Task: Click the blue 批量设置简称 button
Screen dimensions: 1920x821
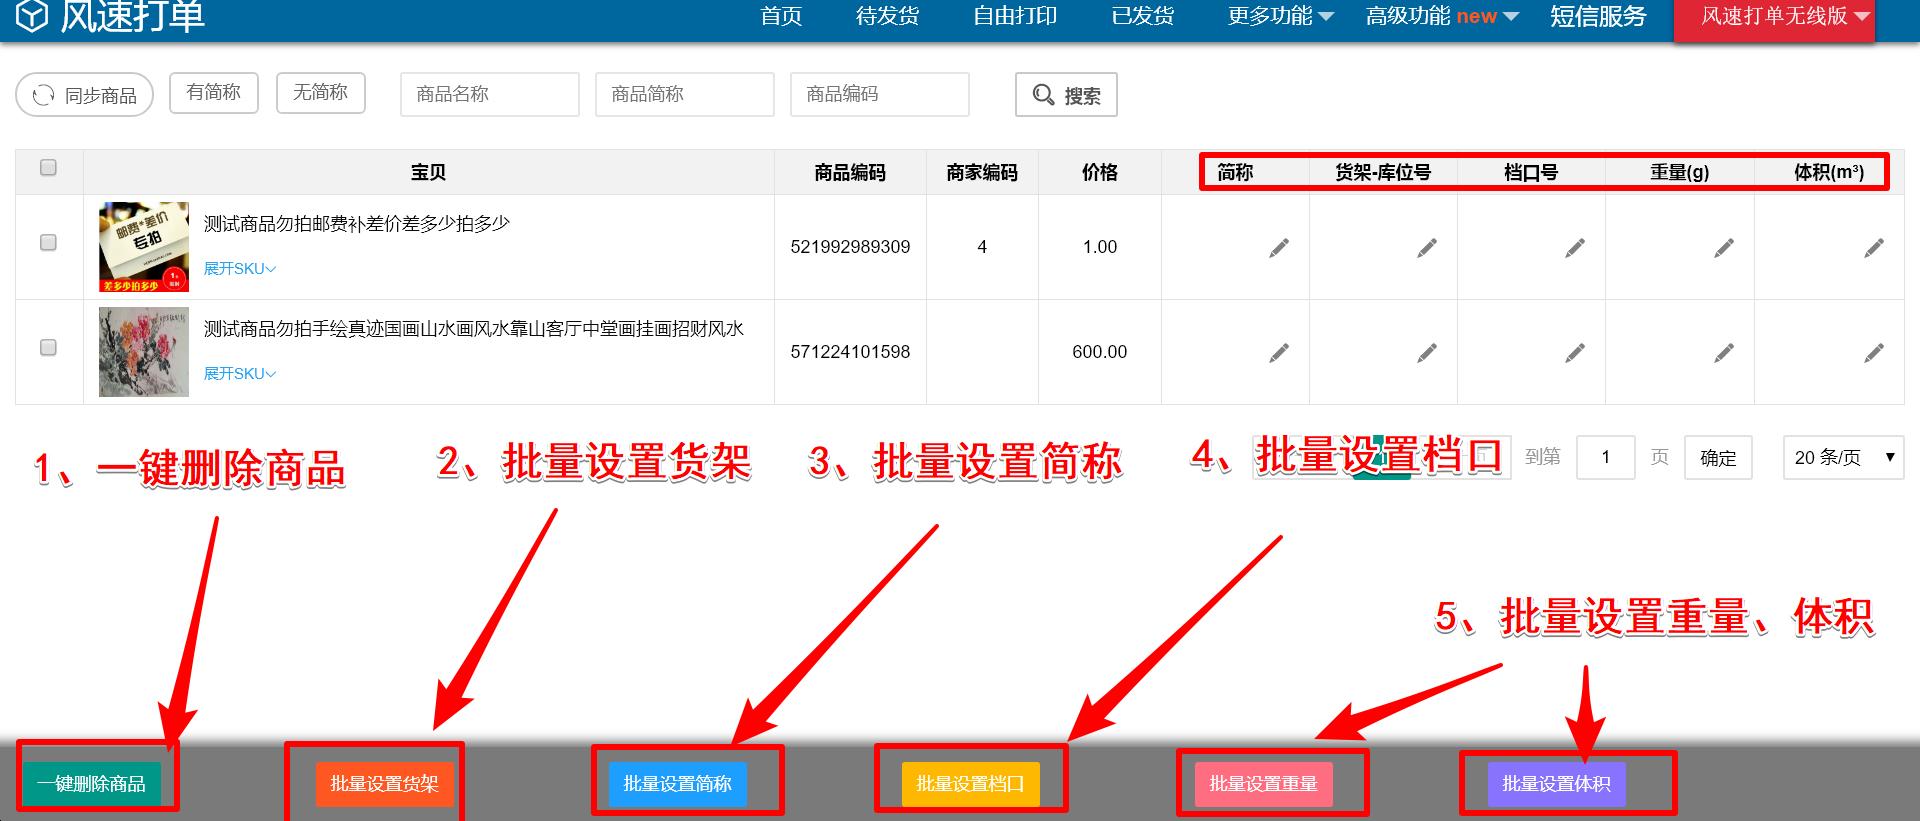Action: click(678, 784)
